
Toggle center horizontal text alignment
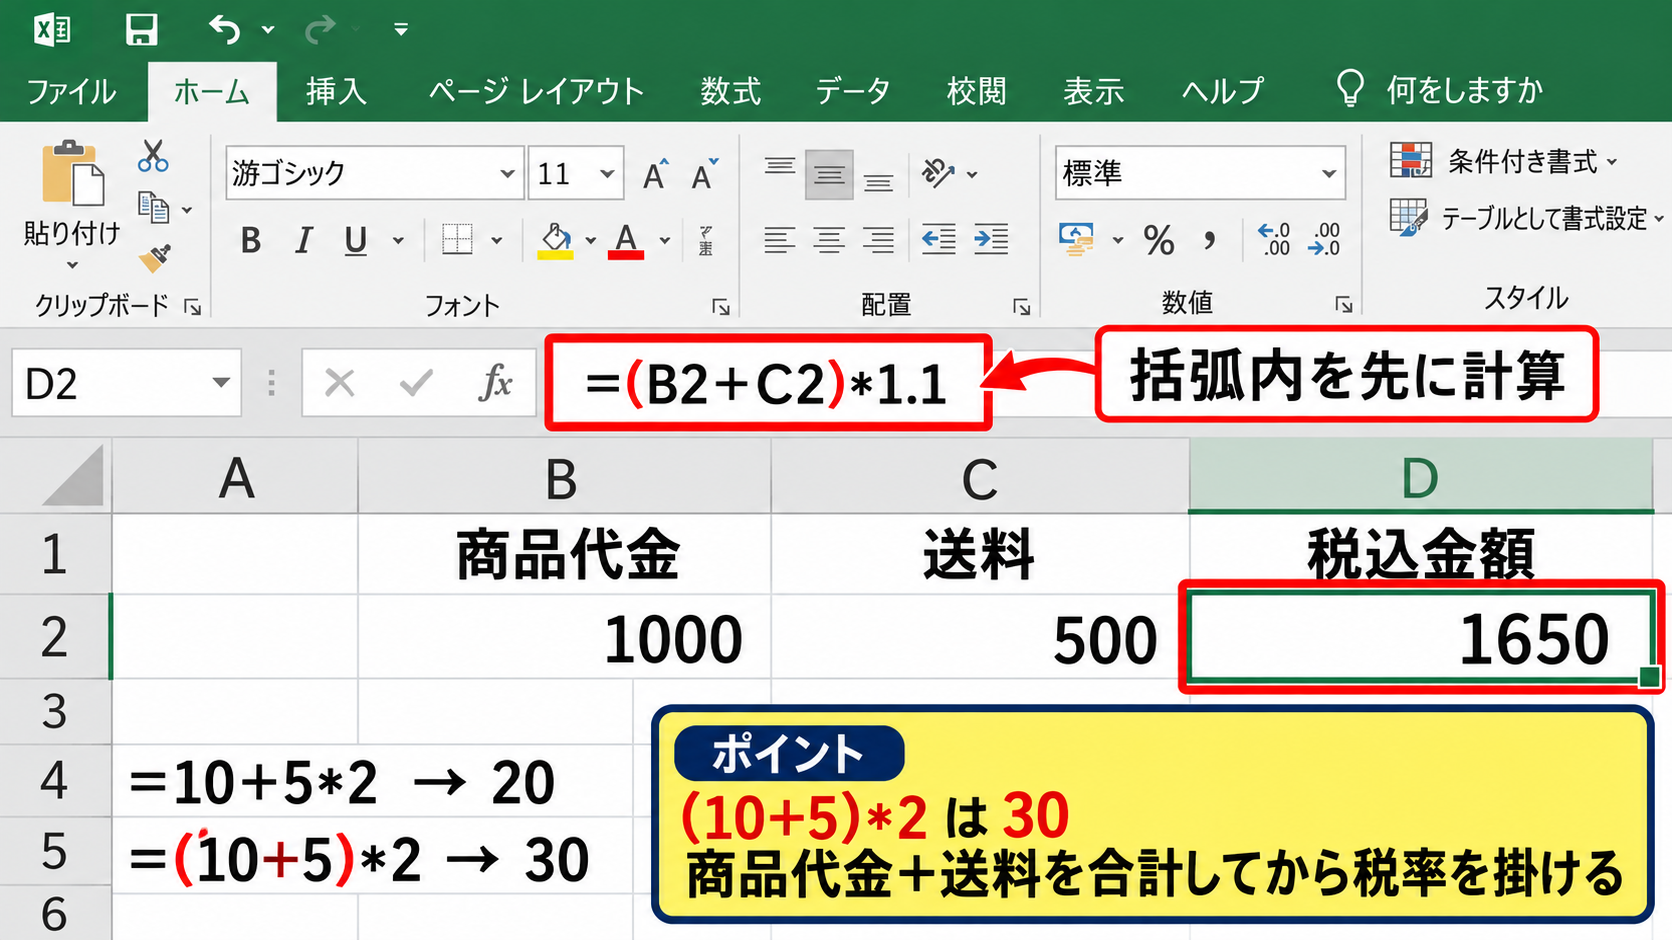[x=829, y=240]
